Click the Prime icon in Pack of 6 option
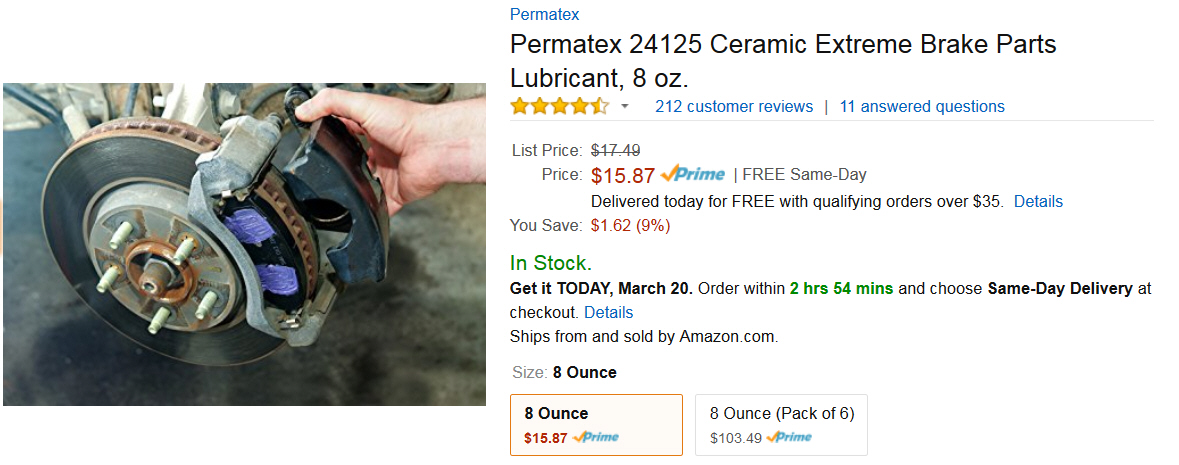This screenshot has width=1179, height=465. [789, 437]
